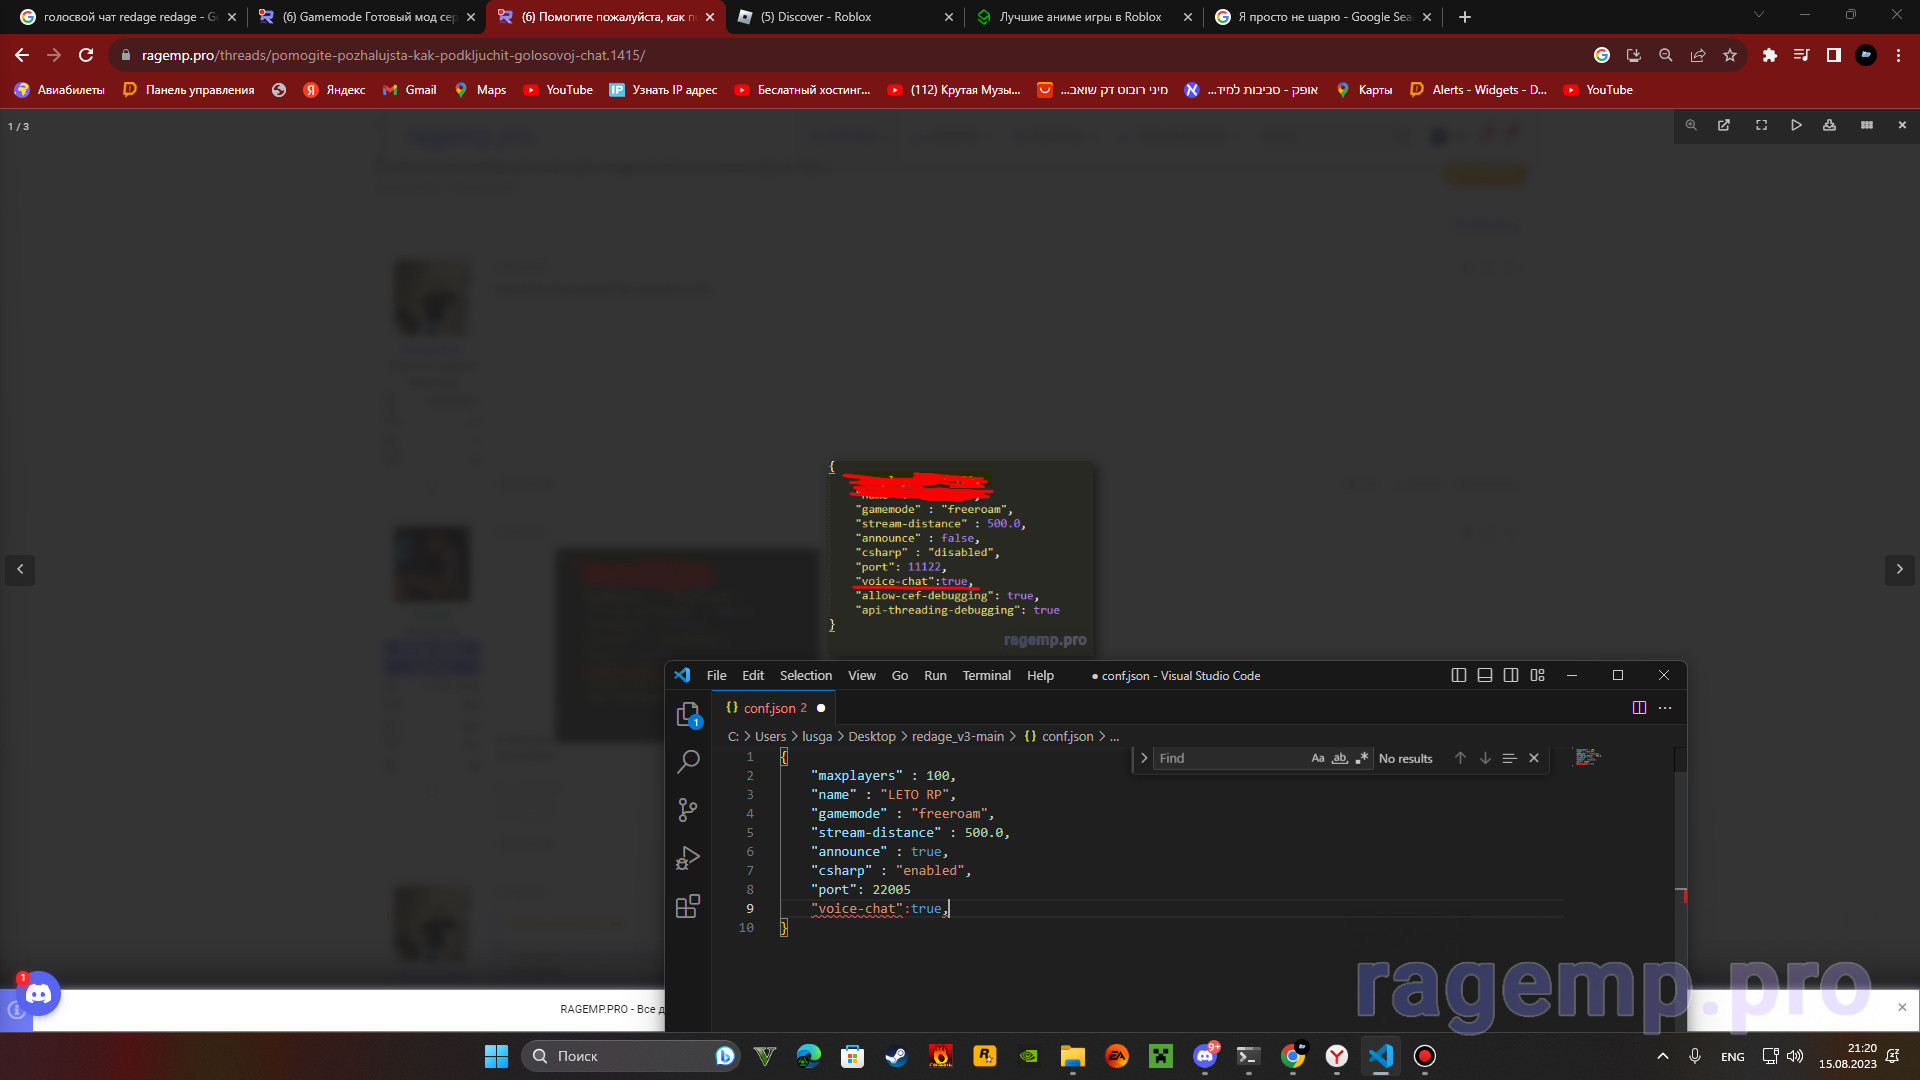Viewport: 1920px width, 1080px height.
Task: Click inside the Find input field
Action: pos(1230,758)
